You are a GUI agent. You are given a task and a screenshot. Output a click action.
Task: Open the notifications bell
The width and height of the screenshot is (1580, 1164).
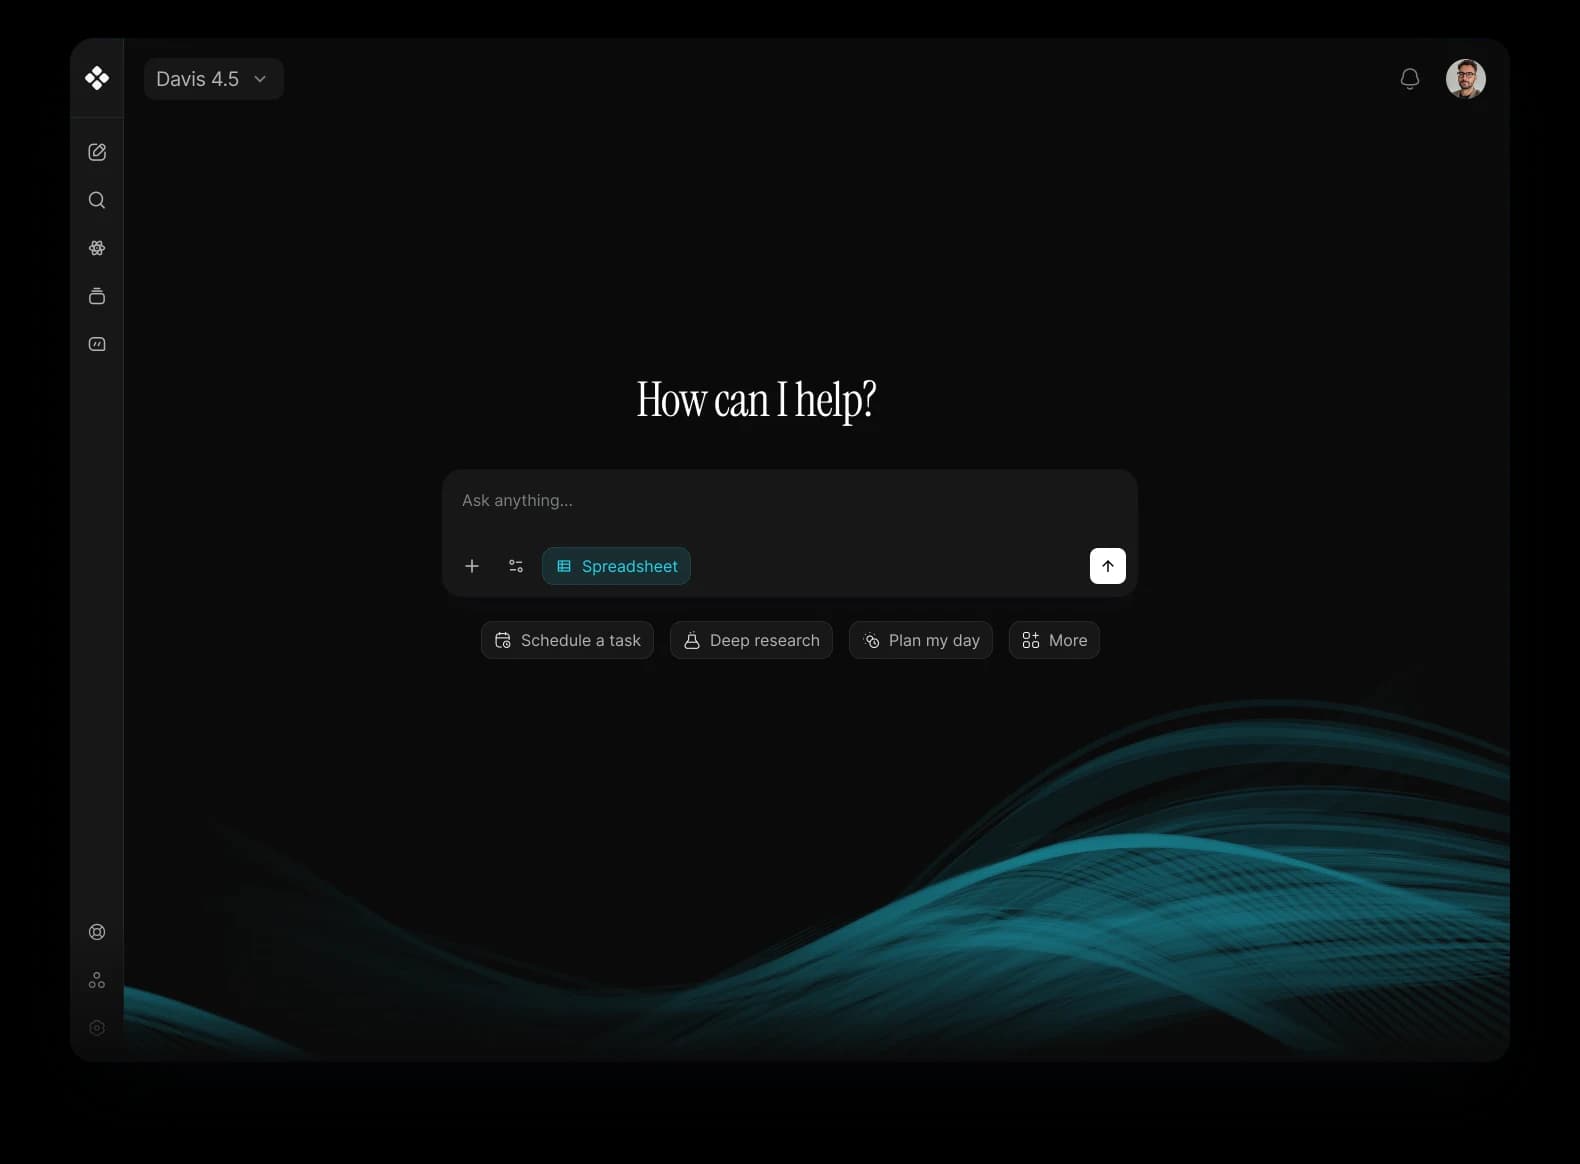tap(1410, 79)
